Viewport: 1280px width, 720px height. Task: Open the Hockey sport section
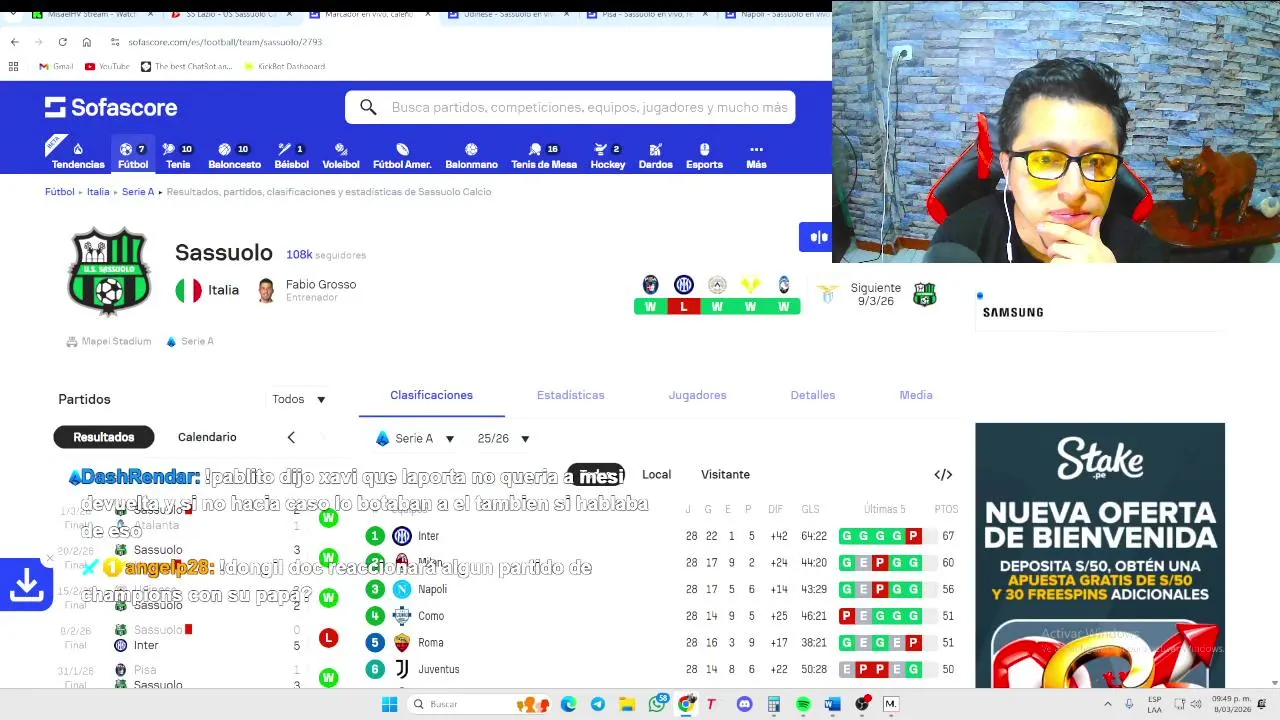click(x=607, y=155)
